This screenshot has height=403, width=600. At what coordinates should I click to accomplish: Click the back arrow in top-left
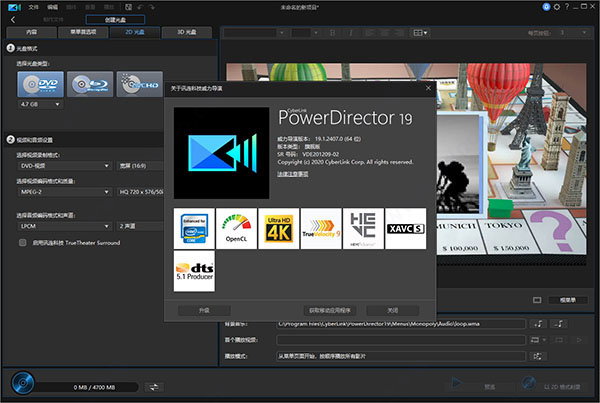(x=13, y=20)
